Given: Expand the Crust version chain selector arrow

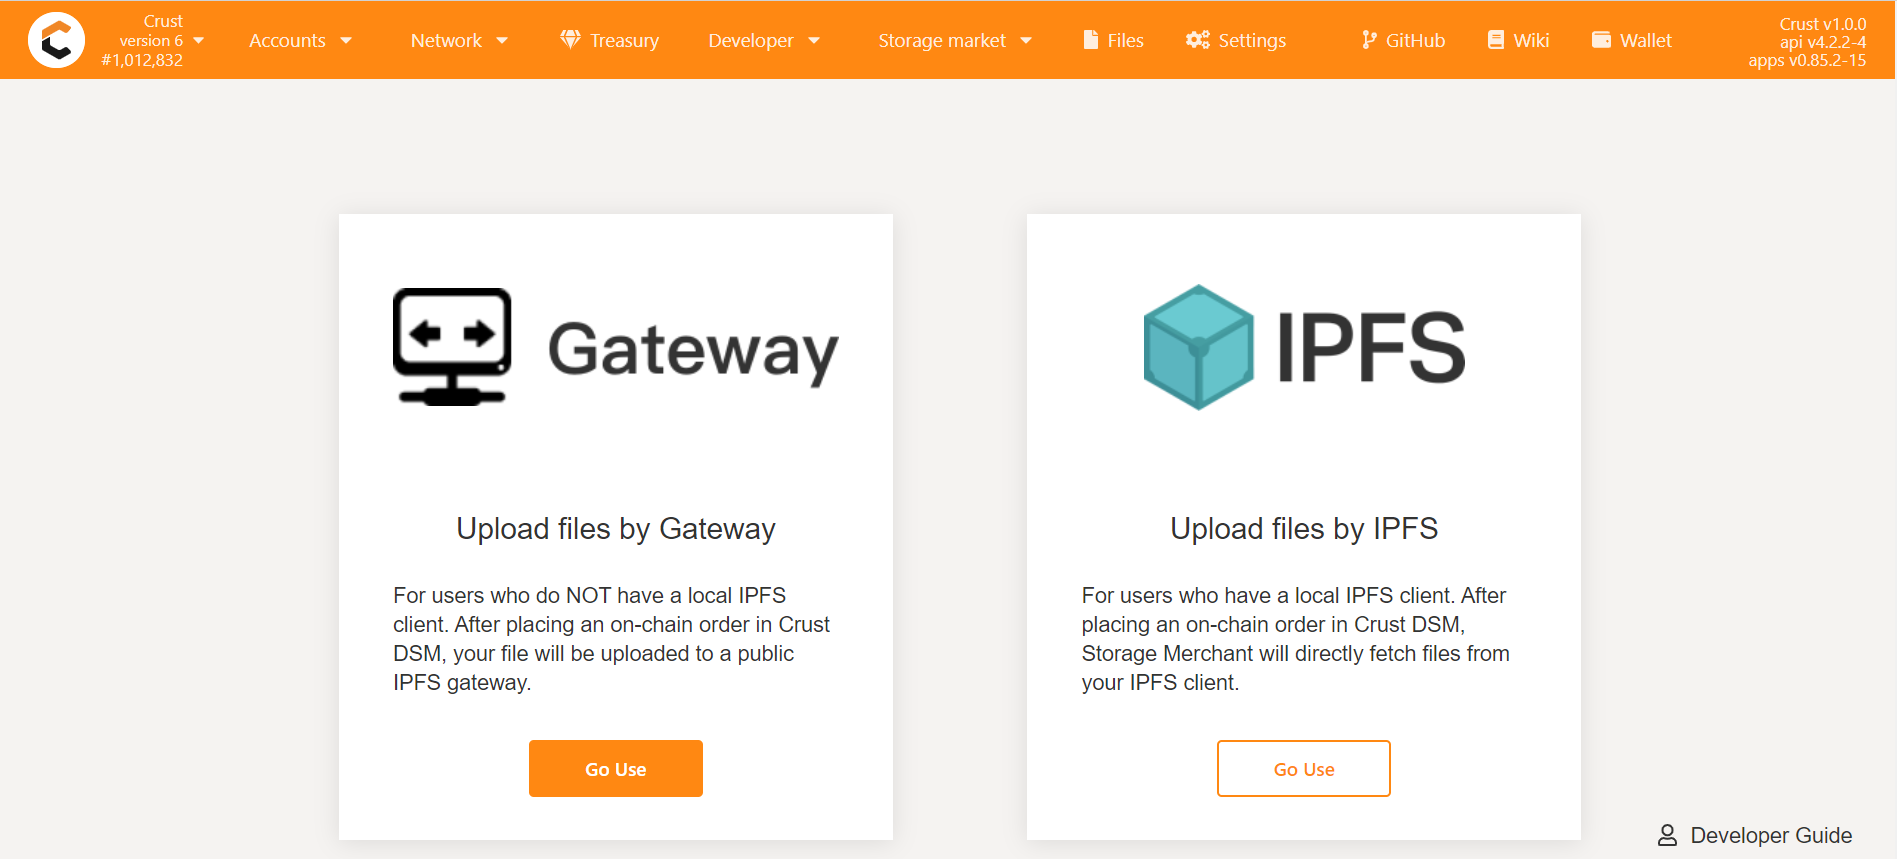Looking at the screenshot, I should (198, 41).
